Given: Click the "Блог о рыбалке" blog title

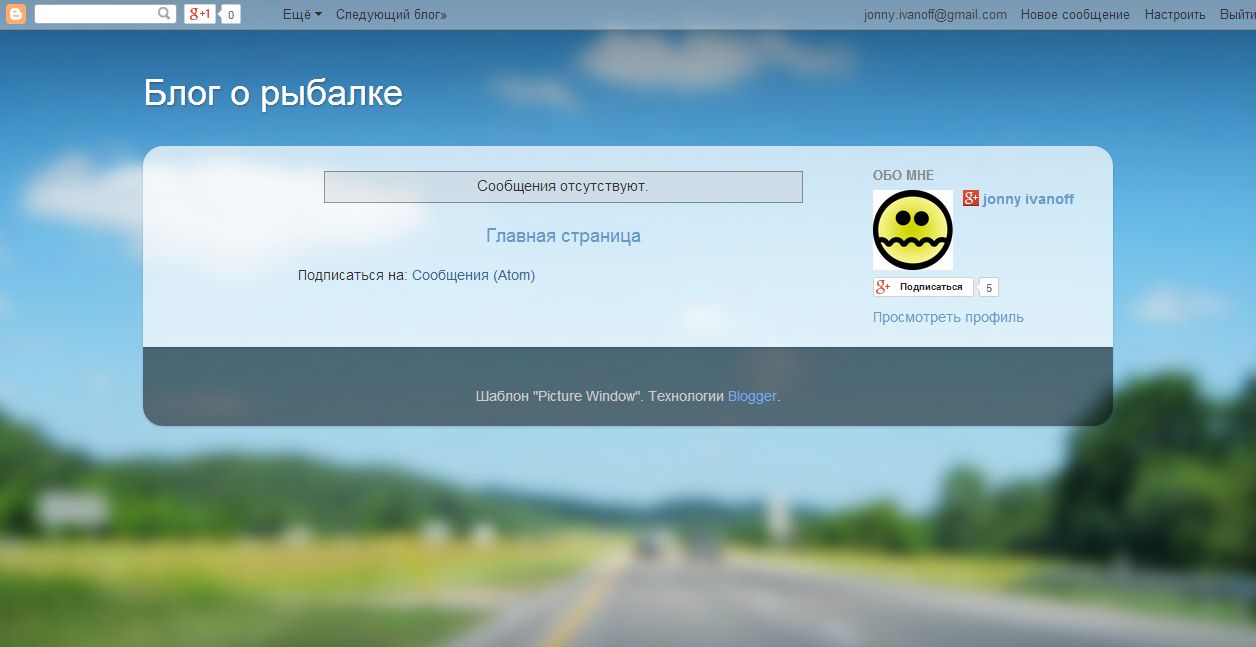Looking at the screenshot, I should point(273,93).
